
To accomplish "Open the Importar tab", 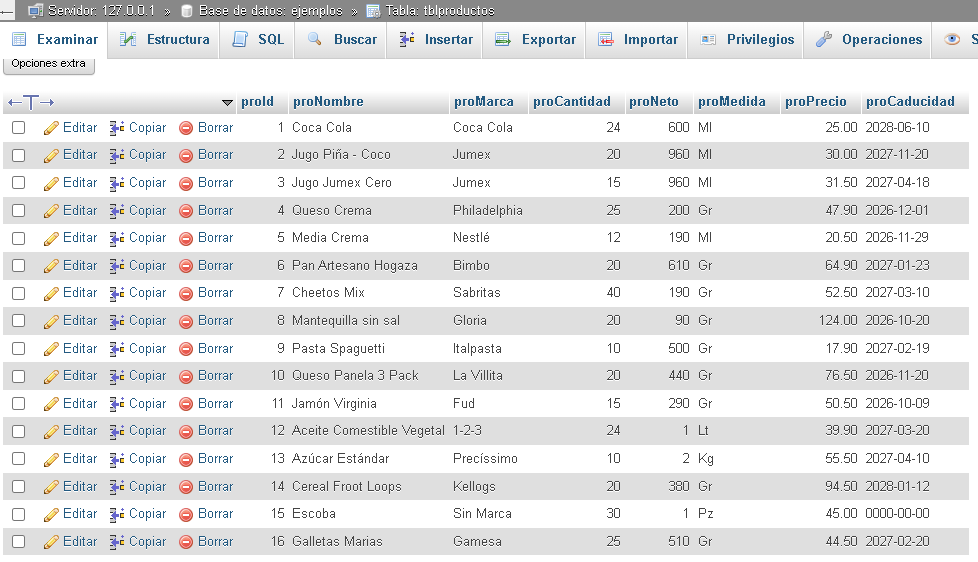I will click(x=637, y=39).
